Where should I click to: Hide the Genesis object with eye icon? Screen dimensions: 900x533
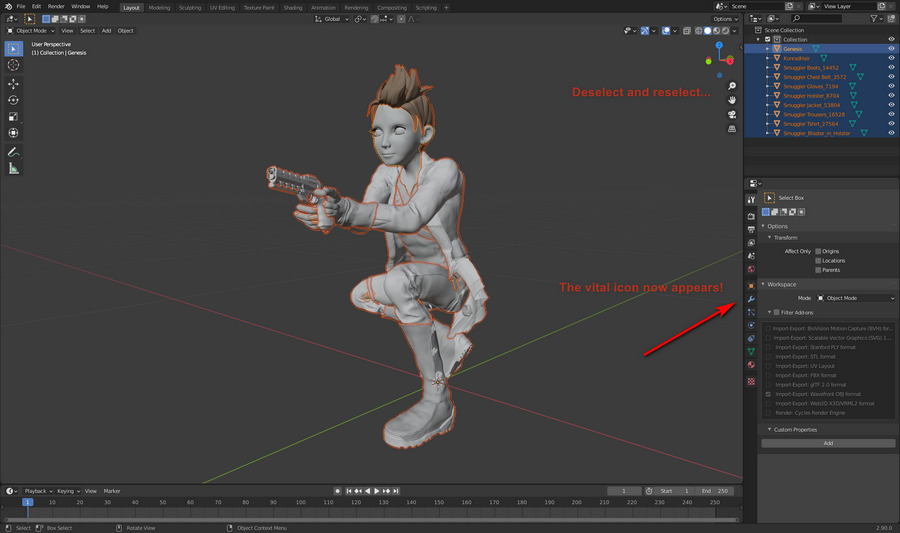tap(891, 48)
